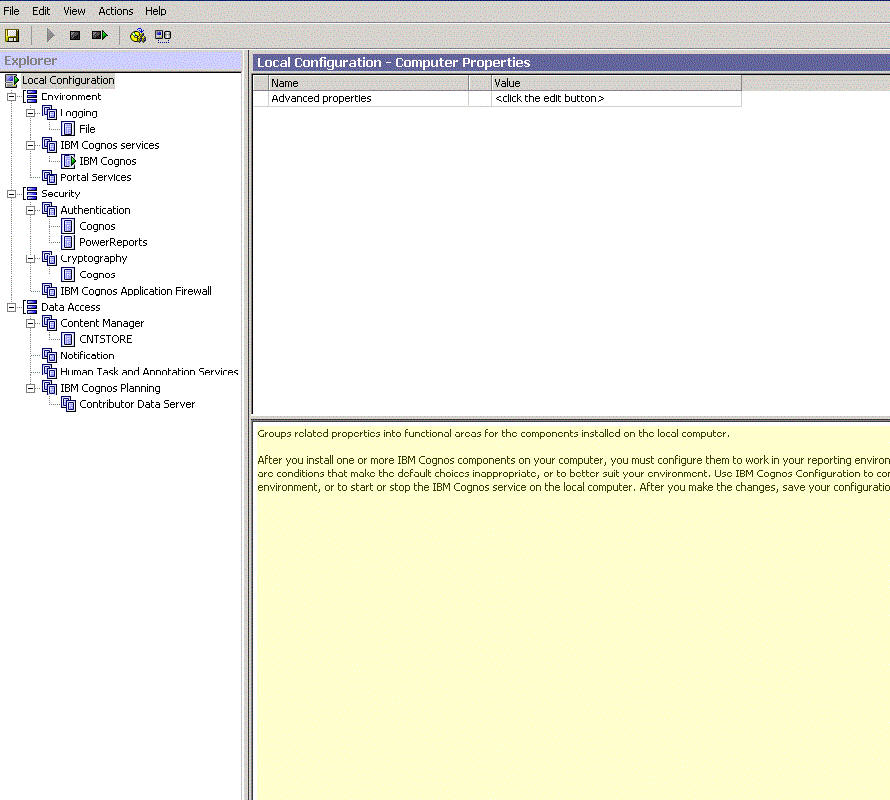This screenshot has width=890, height=800.
Task: Collapse the IBM Cognos Planning node
Action: 31,388
